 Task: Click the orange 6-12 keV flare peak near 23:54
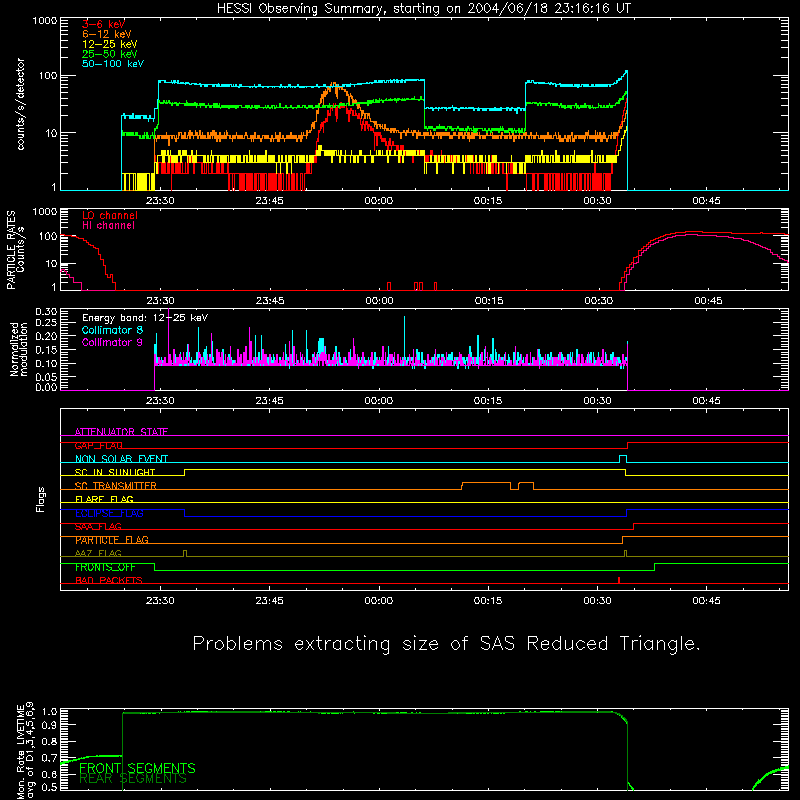335,85
